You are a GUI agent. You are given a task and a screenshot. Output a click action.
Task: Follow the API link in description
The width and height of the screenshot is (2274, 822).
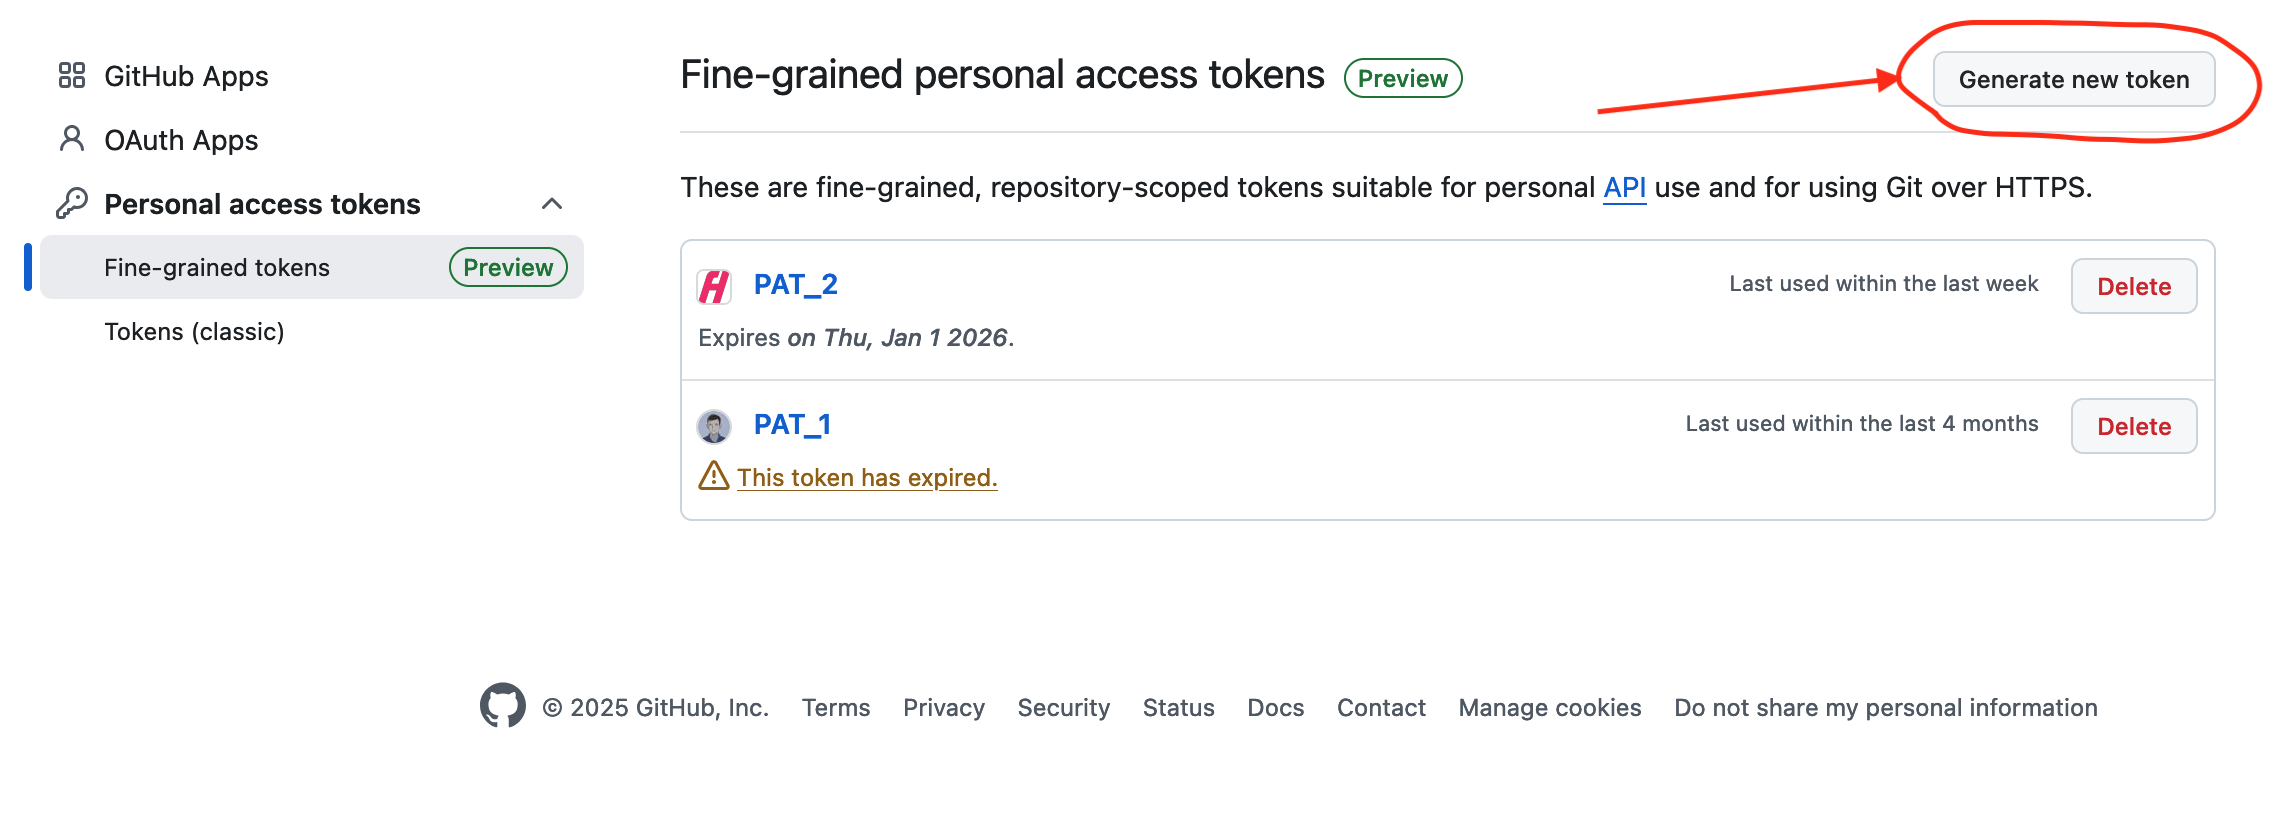1624,188
